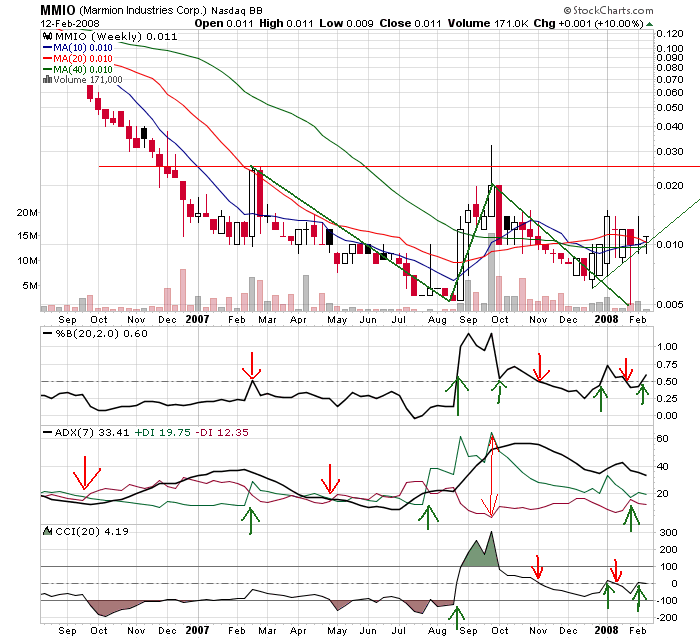Click the -200 level on CCI axis

[x=667, y=618]
